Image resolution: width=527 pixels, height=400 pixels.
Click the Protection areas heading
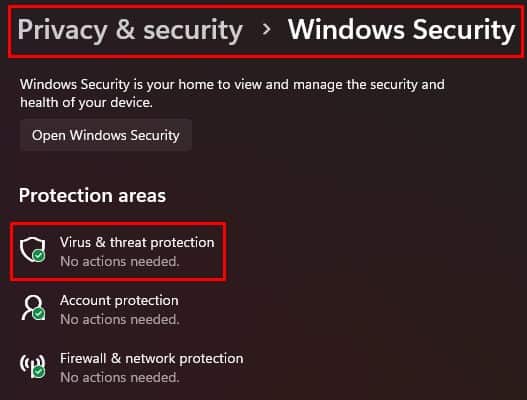click(92, 196)
